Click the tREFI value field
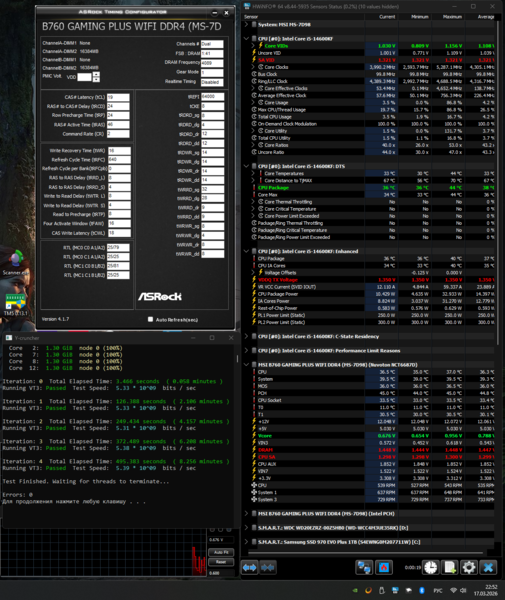 pyautogui.click(x=212, y=96)
